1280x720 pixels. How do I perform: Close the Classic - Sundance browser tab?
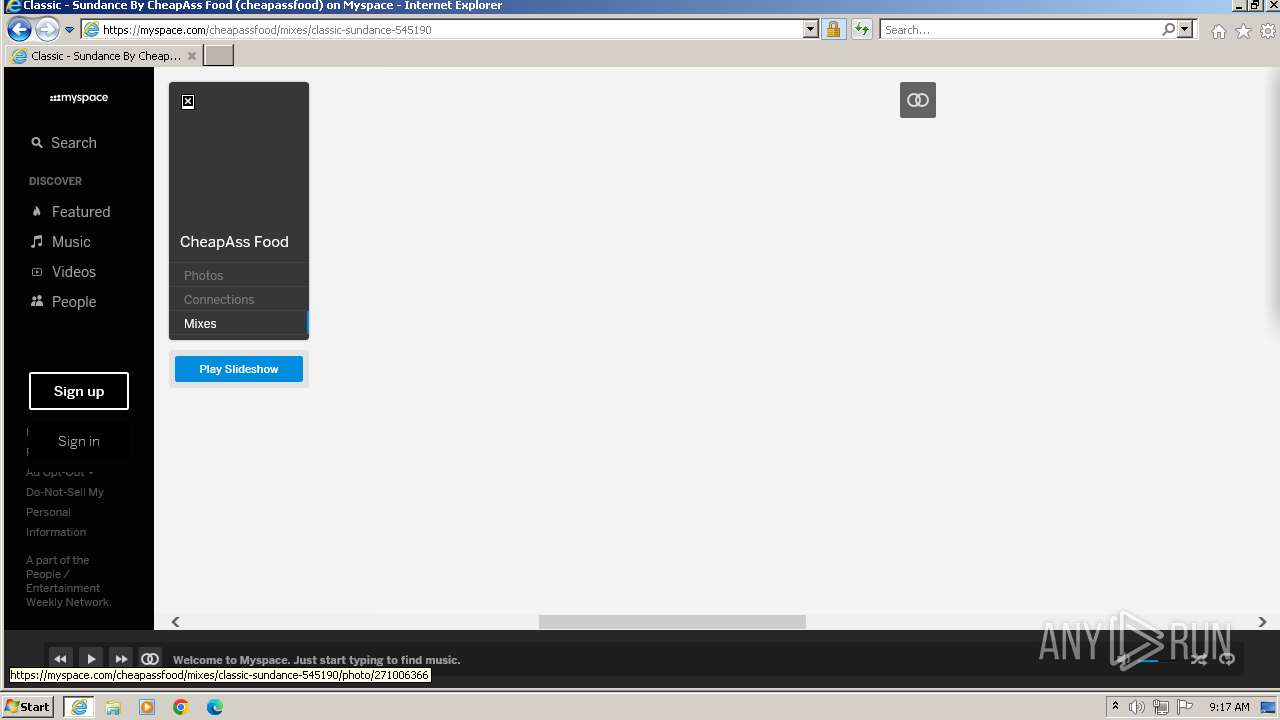(192, 56)
